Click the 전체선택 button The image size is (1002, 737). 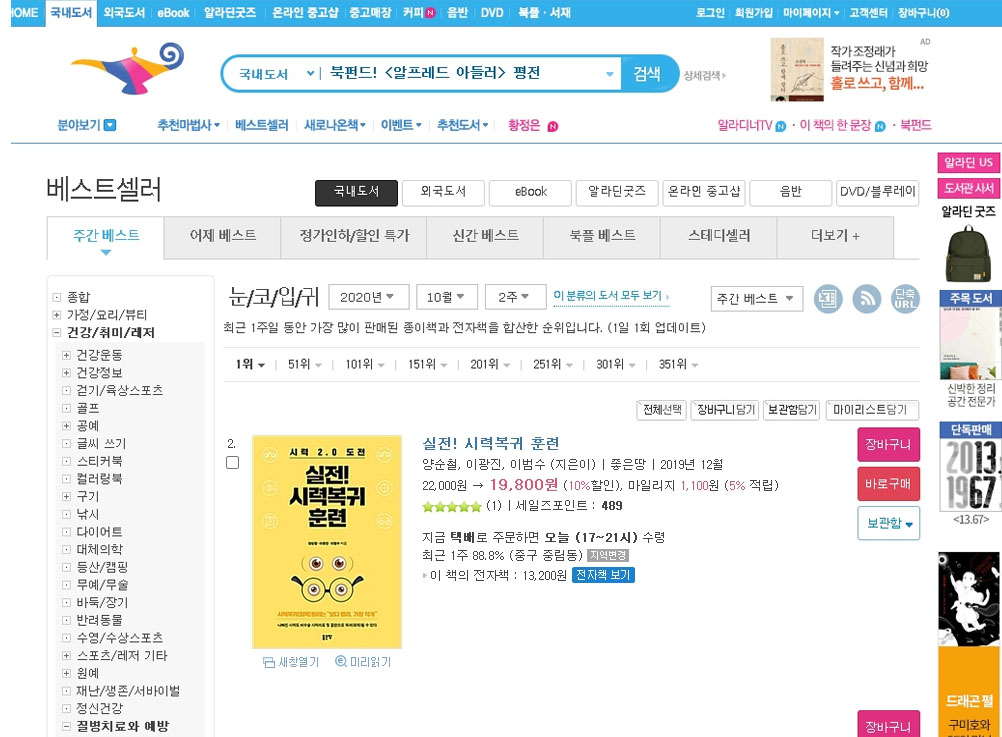pyautogui.click(x=661, y=410)
